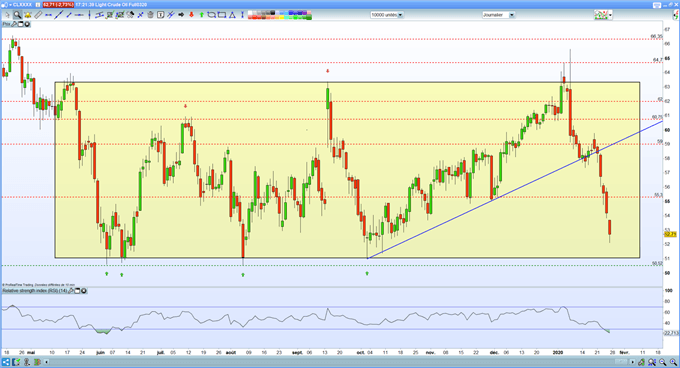680x368 pixels.
Task: Select the ruler measurement tool
Action: pos(38,15)
